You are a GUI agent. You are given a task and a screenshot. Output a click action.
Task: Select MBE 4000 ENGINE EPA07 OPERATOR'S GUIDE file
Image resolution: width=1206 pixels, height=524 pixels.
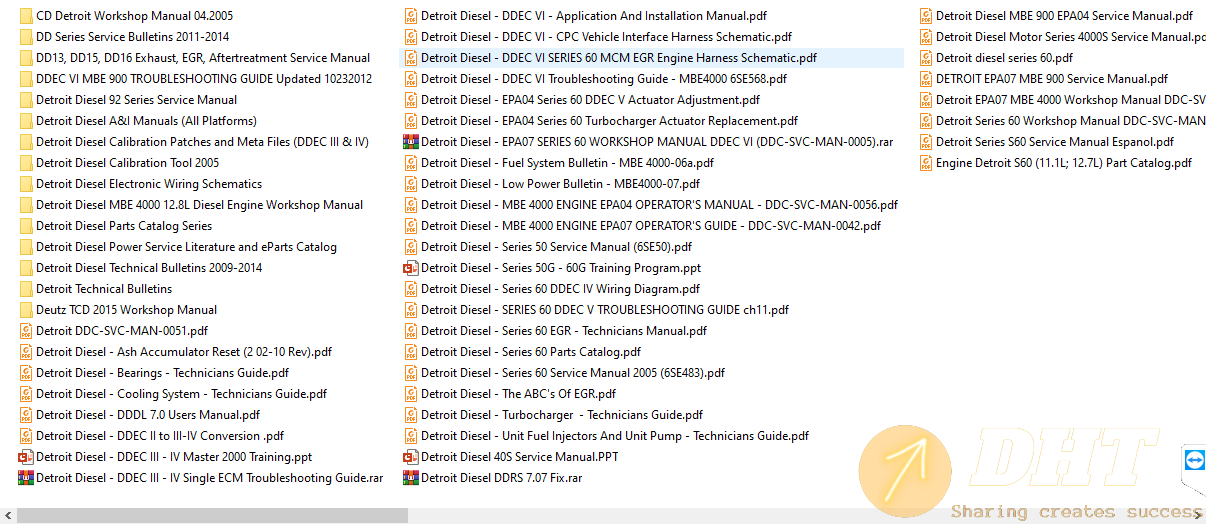click(651, 226)
